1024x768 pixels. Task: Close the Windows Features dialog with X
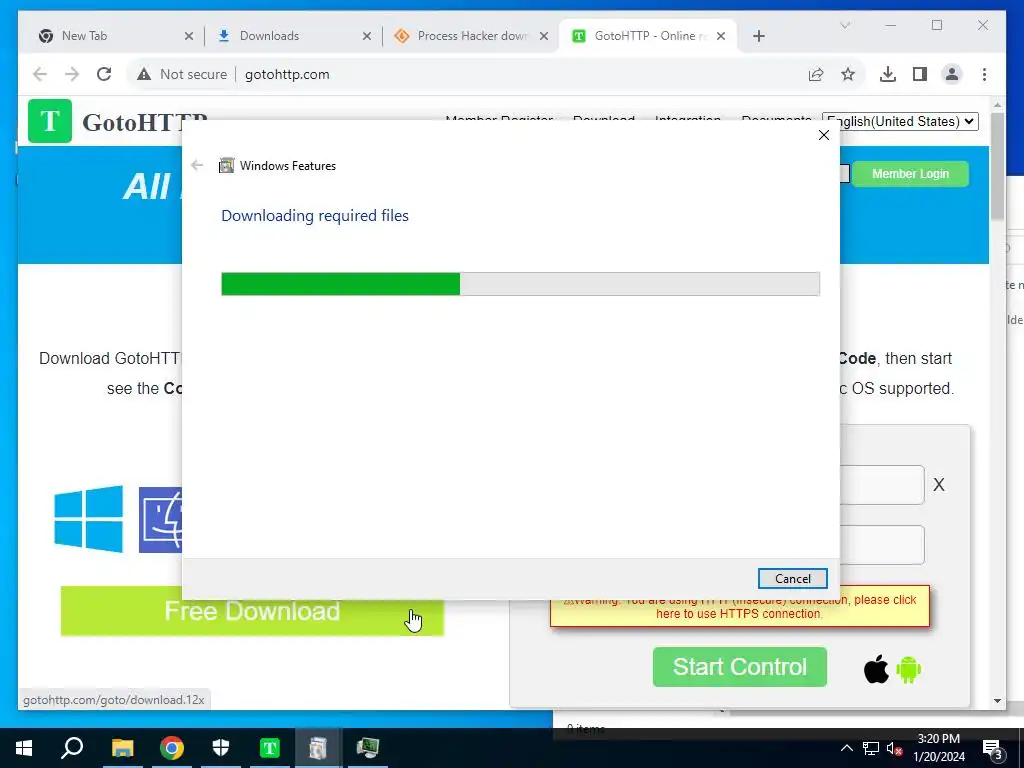(824, 135)
